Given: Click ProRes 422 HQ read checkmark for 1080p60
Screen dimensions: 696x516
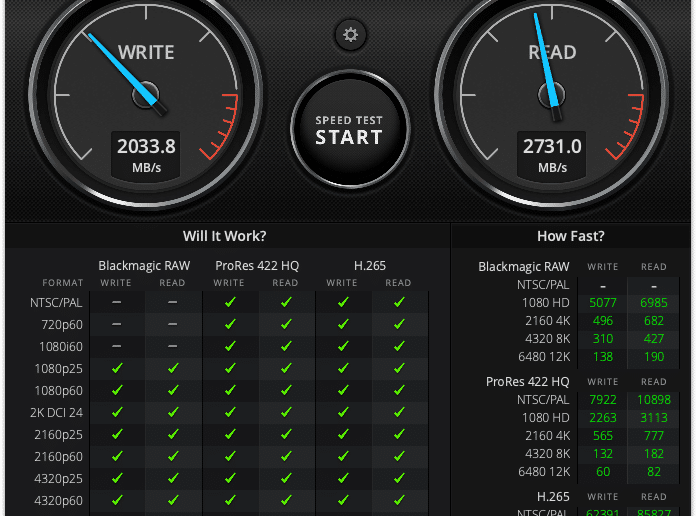Looking at the screenshot, I should point(286,390).
